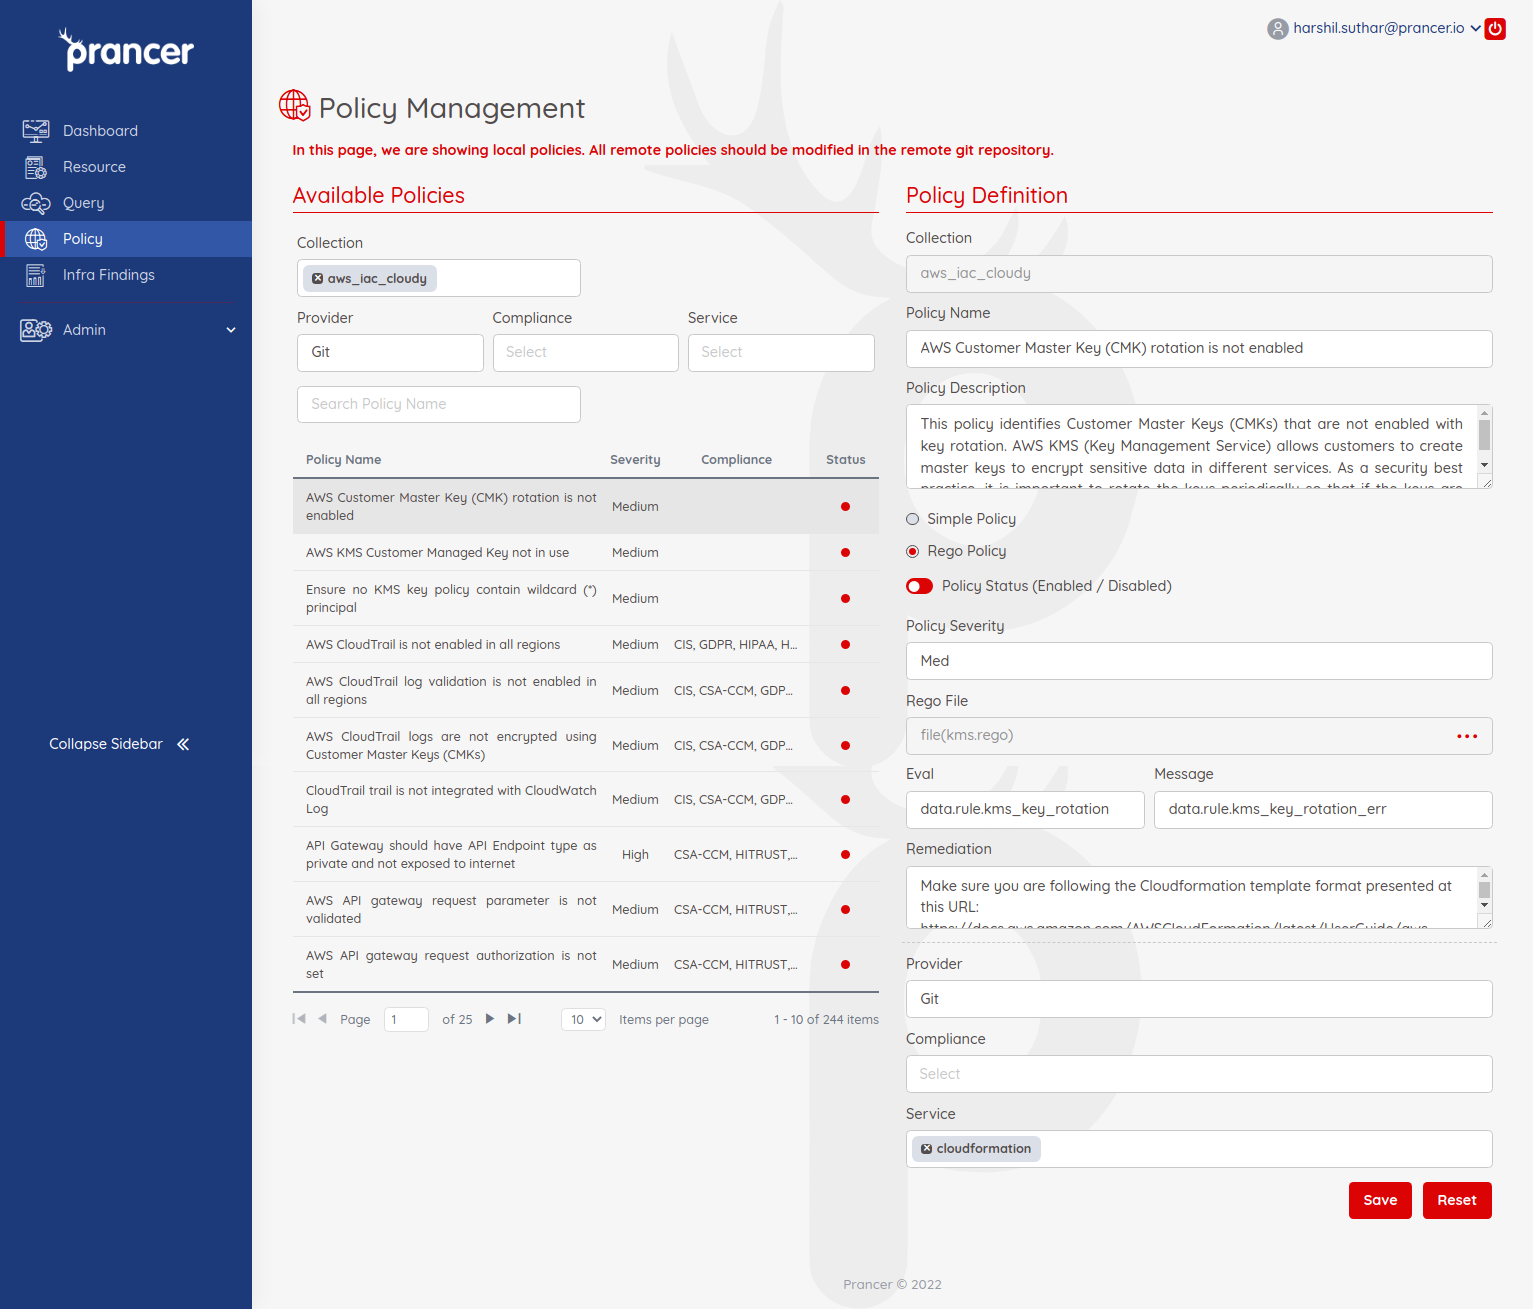Remove the aws_iac_cloudy collection tag
Screen dimensions: 1533x1309
[317, 279]
